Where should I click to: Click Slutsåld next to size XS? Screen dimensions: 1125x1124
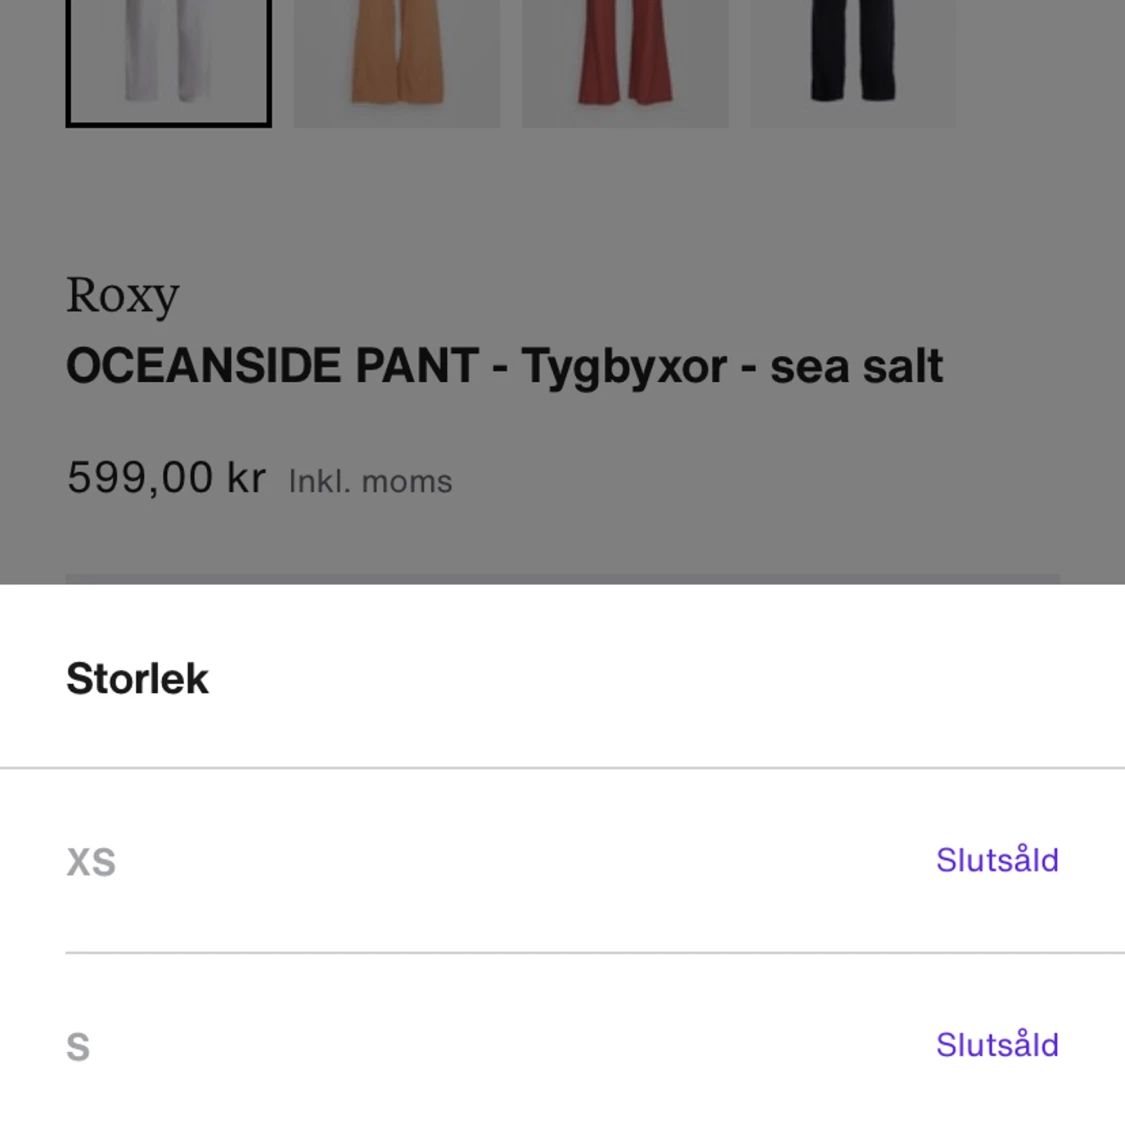click(996, 860)
